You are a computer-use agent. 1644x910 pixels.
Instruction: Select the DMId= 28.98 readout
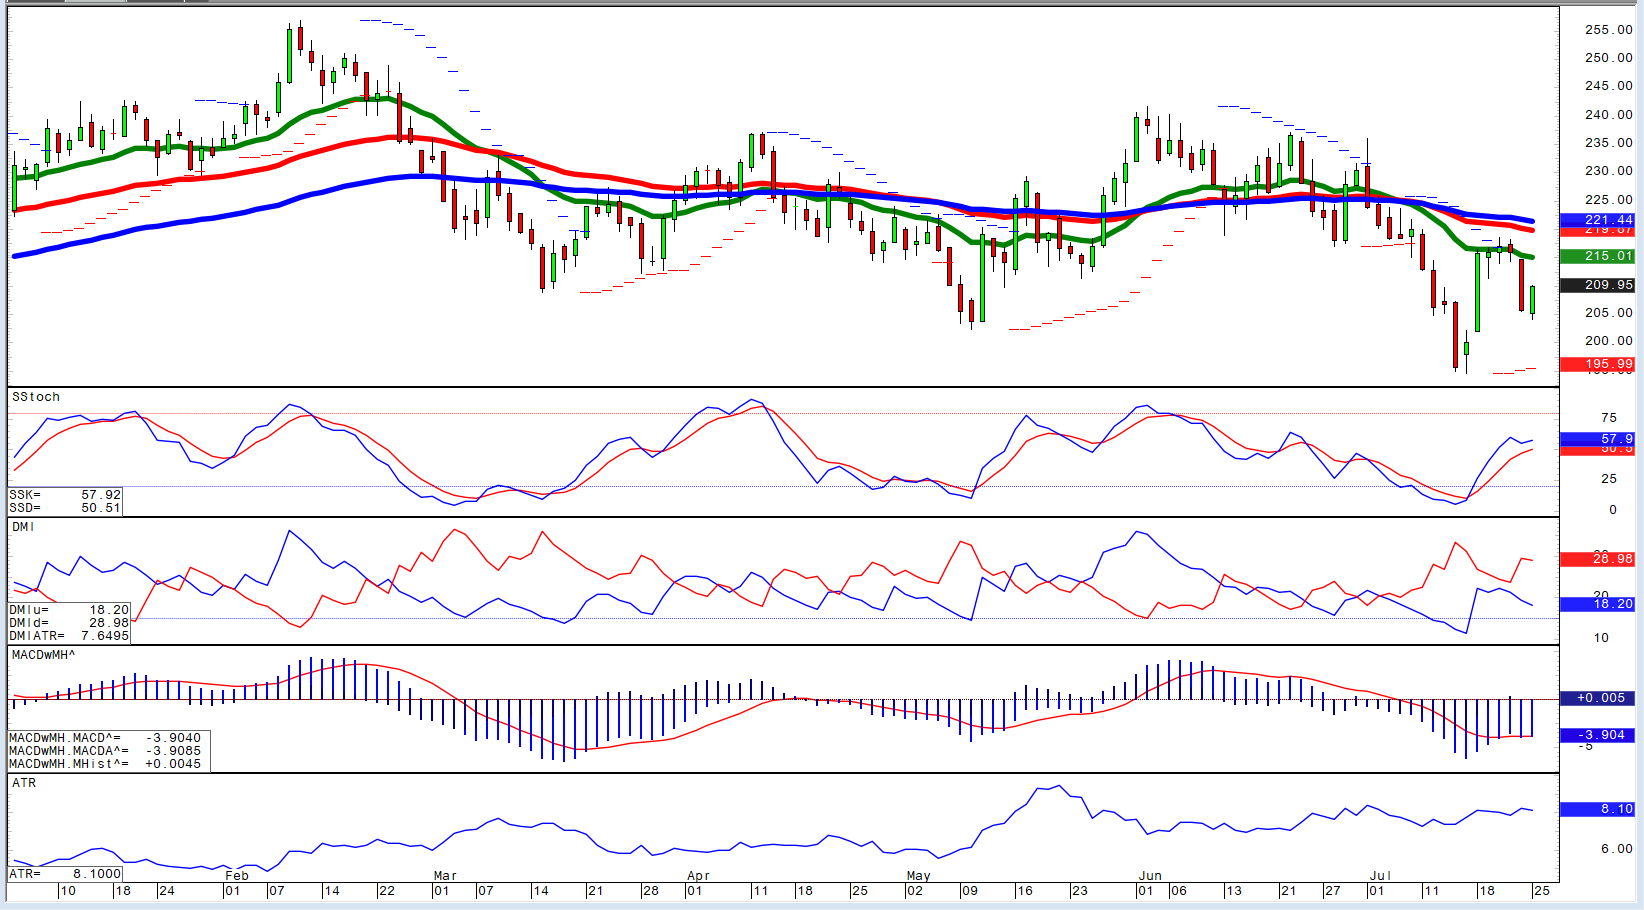coord(70,622)
